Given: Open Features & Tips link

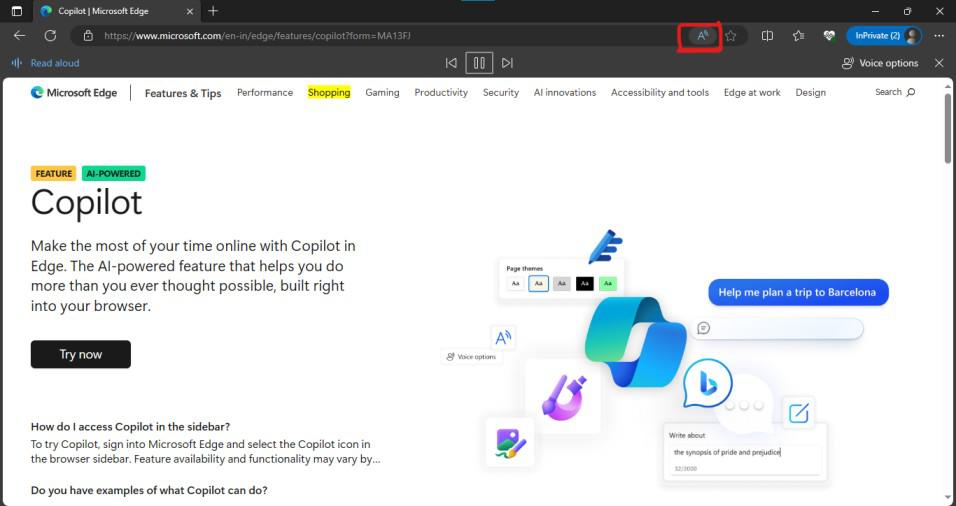Looking at the screenshot, I should click(183, 93).
